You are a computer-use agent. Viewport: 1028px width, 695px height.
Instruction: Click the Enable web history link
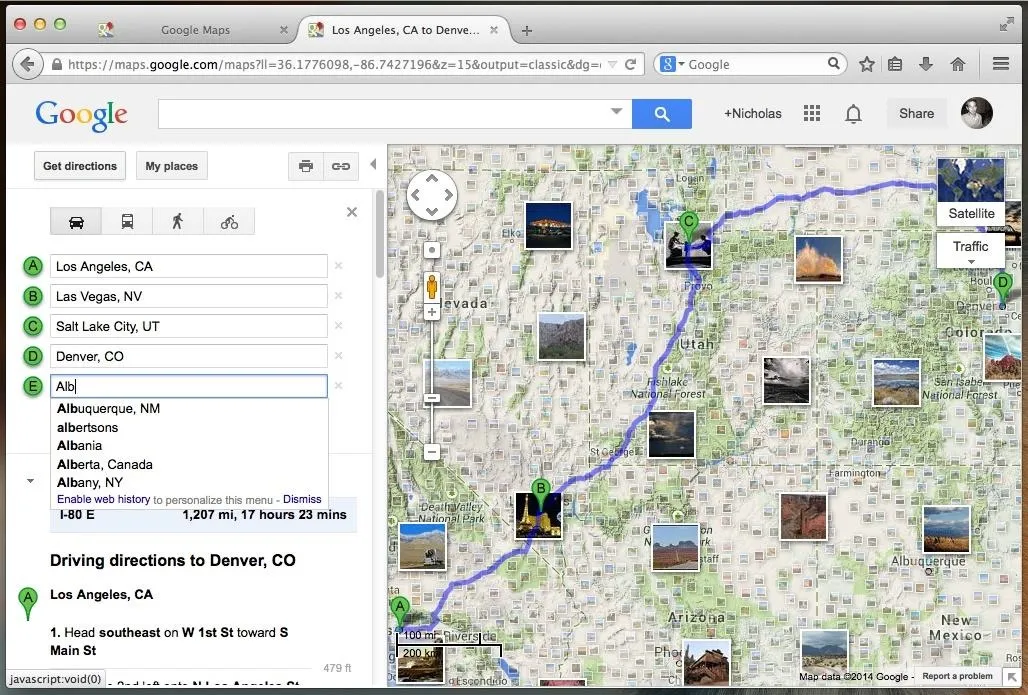click(104, 499)
